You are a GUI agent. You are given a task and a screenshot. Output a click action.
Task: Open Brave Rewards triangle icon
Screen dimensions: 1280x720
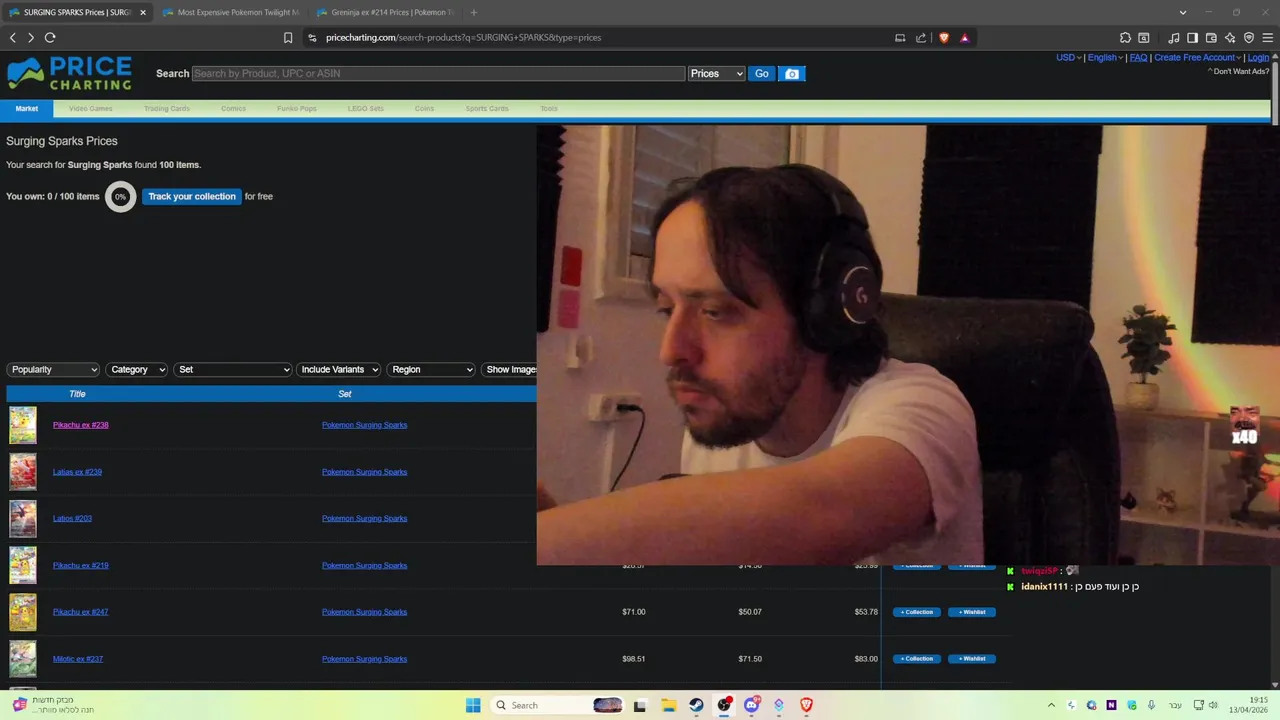click(x=964, y=37)
